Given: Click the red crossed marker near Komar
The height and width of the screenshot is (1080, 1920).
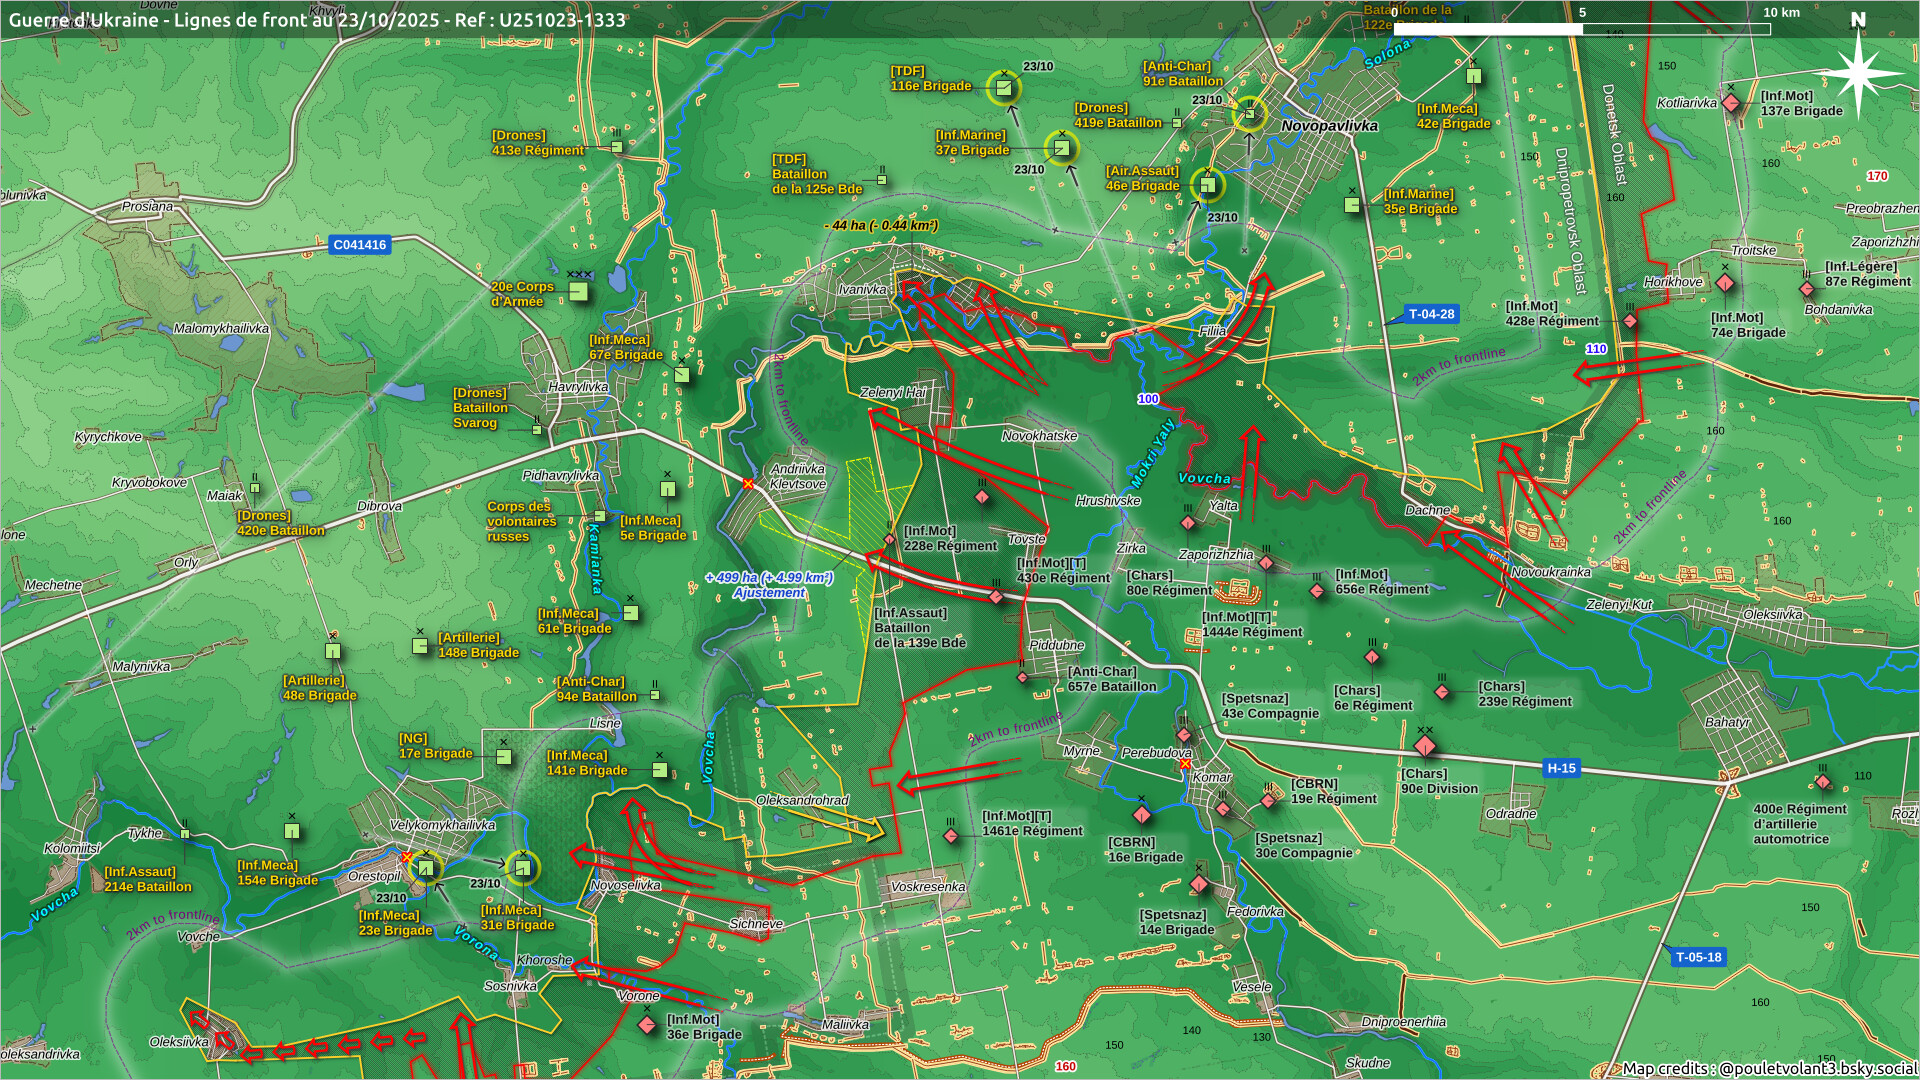Looking at the screenshot, I should [1185, 764].
